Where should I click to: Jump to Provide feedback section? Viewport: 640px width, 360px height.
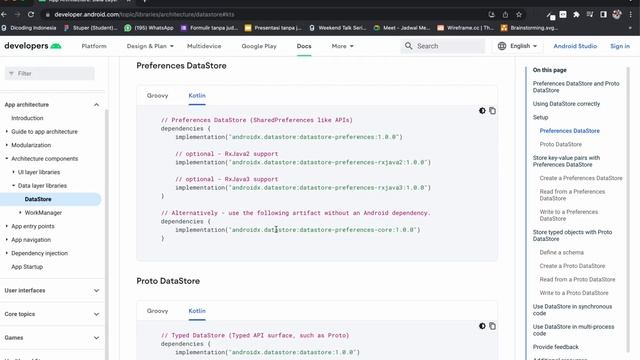tap(556, 347)
